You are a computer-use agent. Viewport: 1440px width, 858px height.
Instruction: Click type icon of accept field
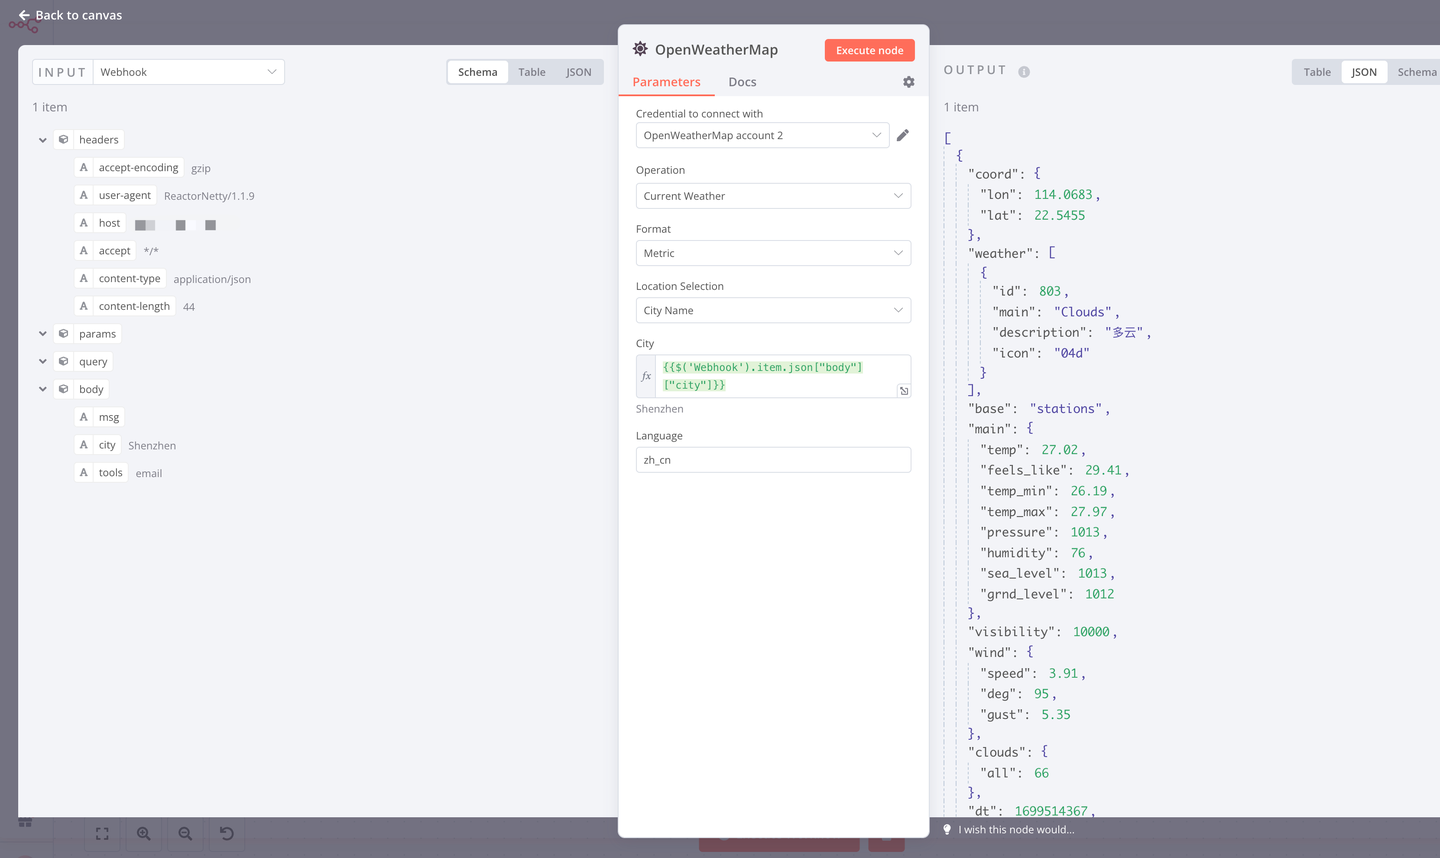tap(84, 251)
